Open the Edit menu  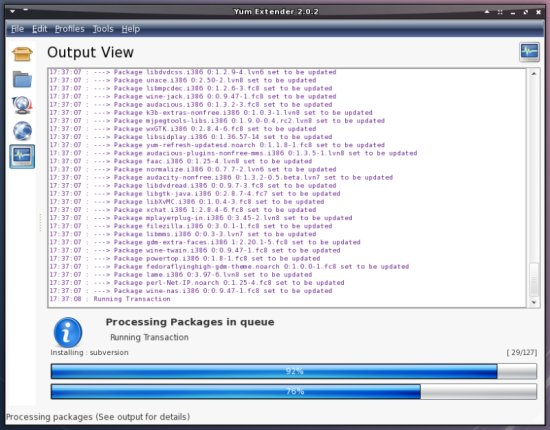click(x=39, y=29)
